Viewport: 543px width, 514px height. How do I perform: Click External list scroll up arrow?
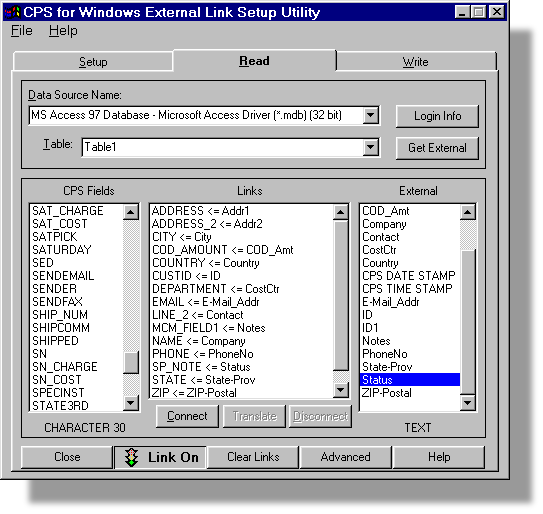click(468, 212)
